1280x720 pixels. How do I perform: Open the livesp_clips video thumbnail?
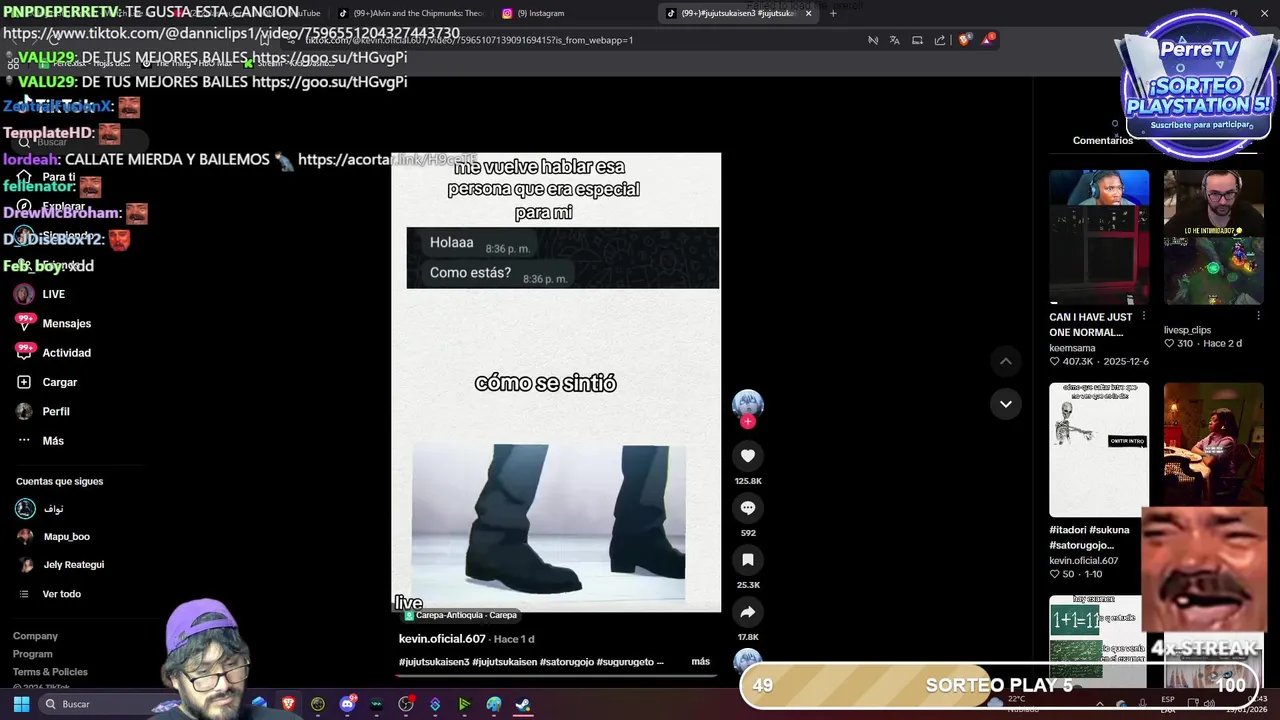(x=1213, y=237)
